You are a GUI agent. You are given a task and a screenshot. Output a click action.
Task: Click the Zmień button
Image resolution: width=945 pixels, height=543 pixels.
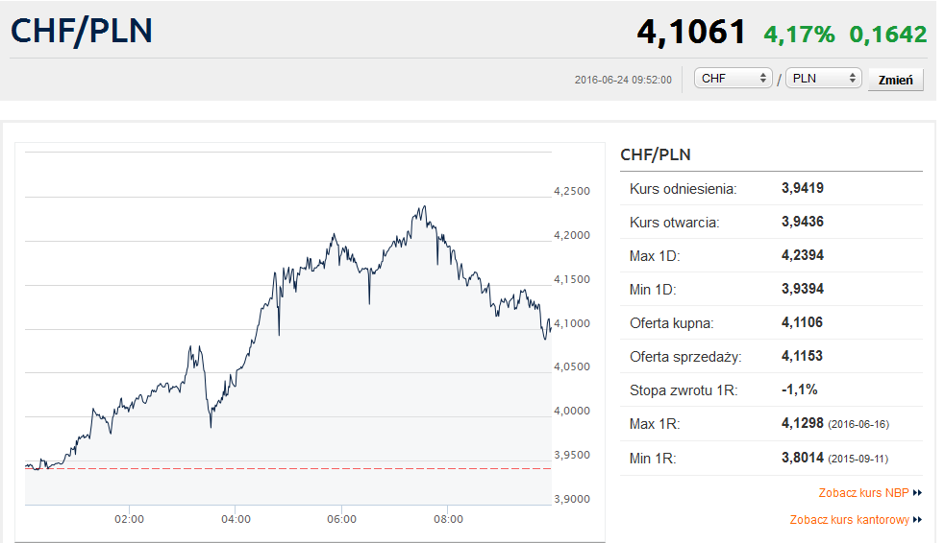pos(896,80)
